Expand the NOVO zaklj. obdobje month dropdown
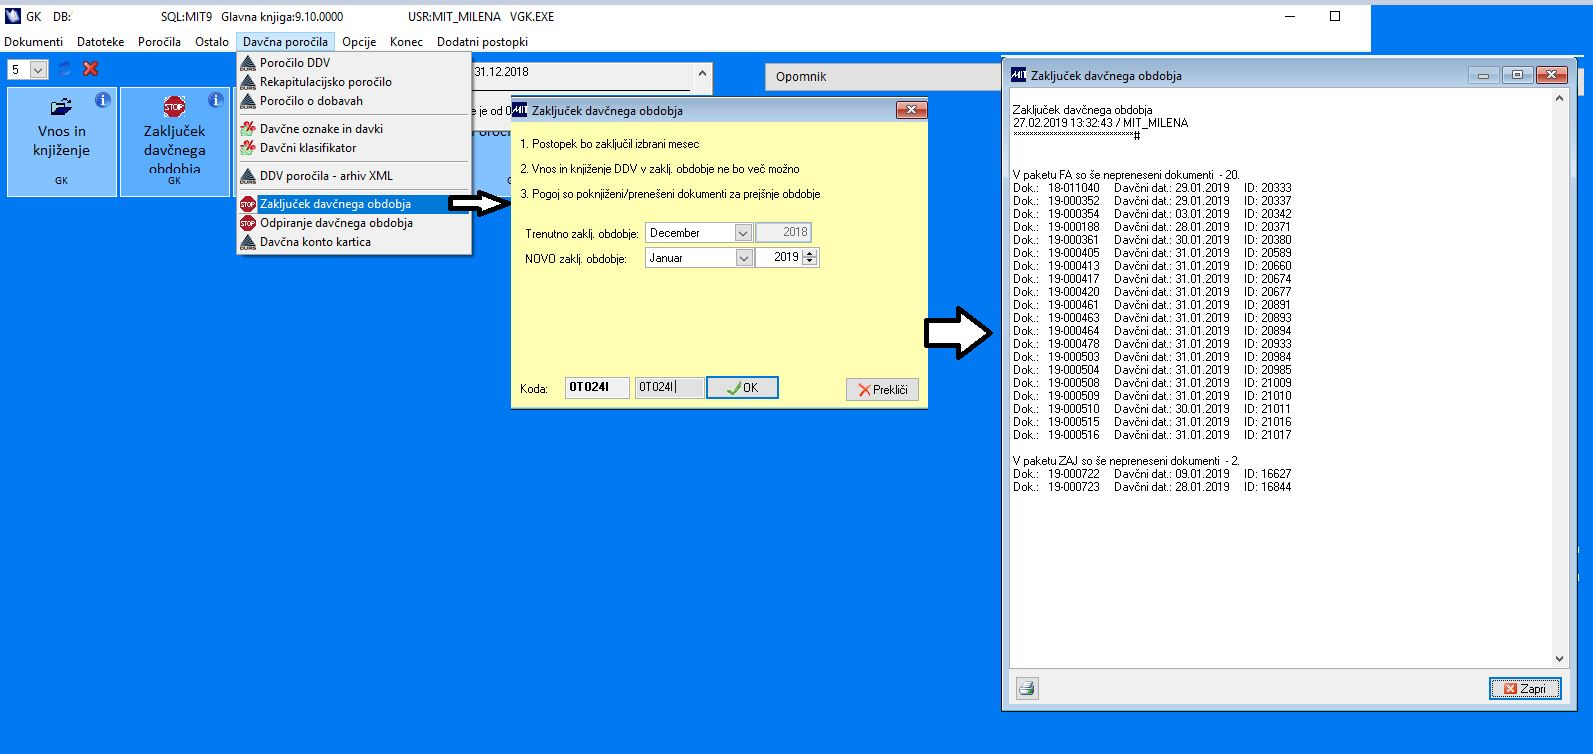This screenshot has height=754, width=1593. [743, 257]
